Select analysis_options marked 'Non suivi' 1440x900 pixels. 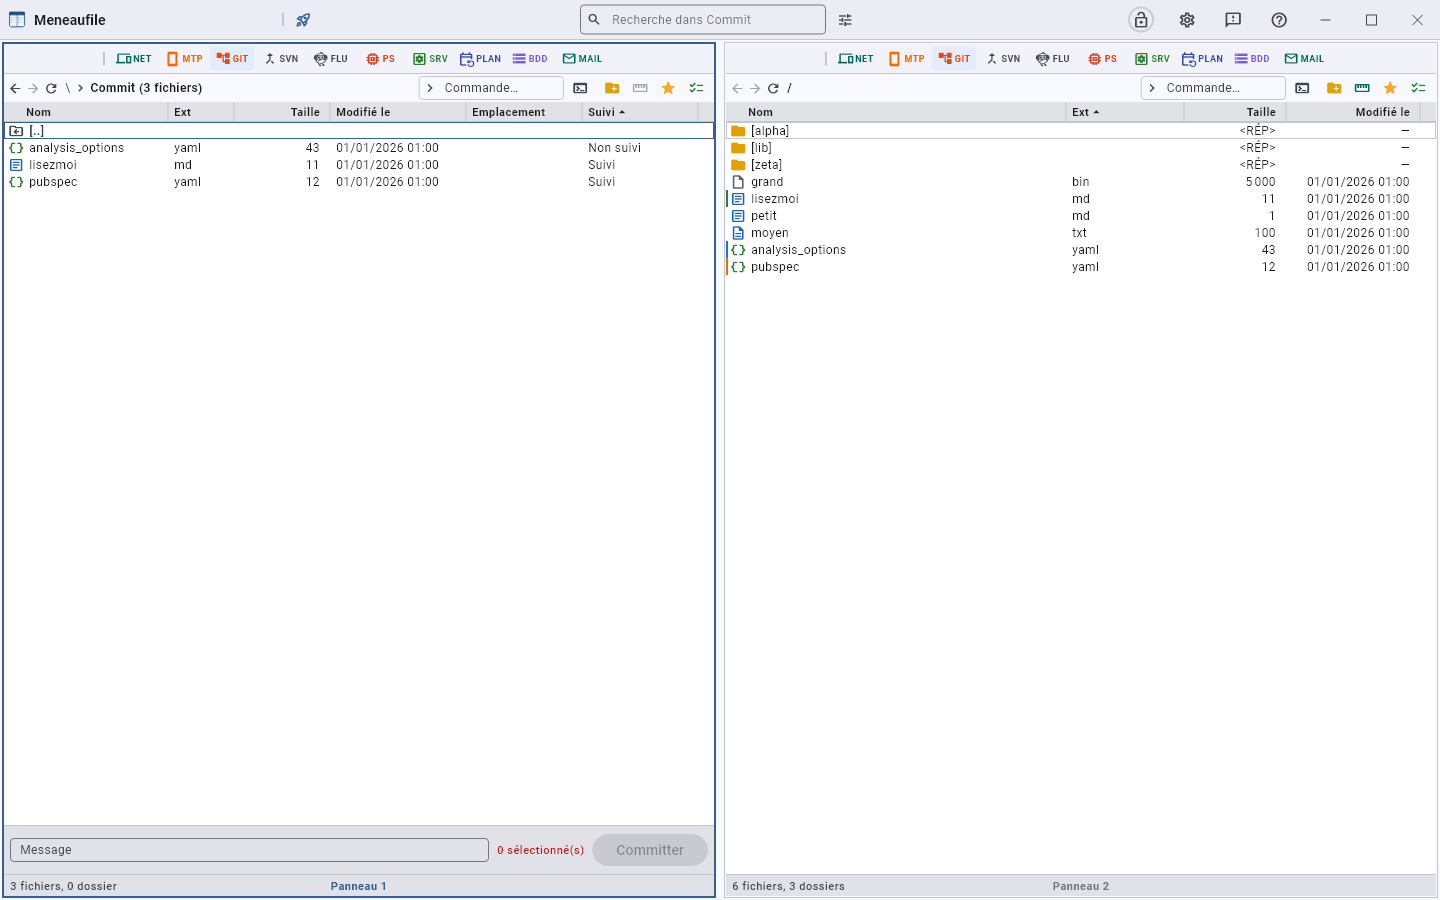tap(359, 148)
